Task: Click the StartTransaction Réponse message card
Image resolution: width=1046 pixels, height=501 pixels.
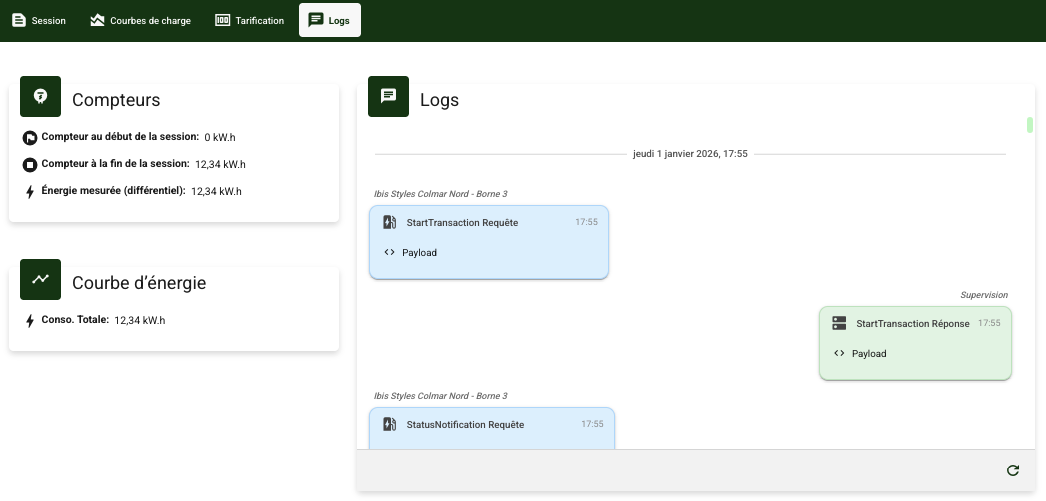Action: click(x=915, y=342)
